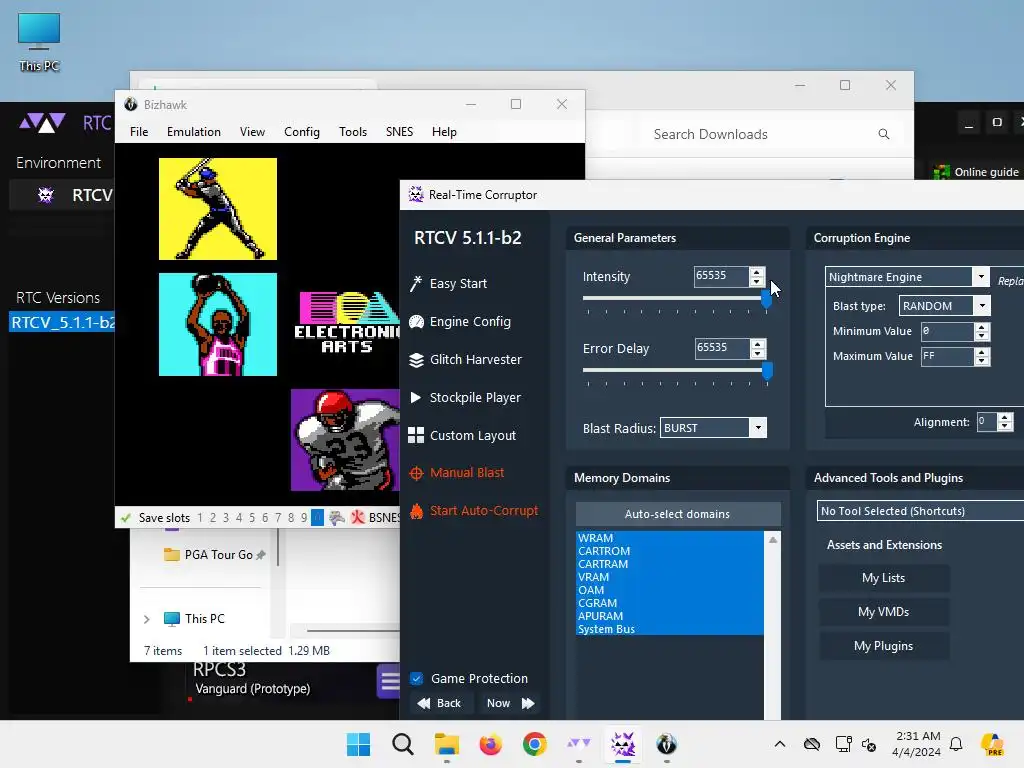Open Glitch Harvester layers icon
This screenshot has width=1024, height=768.
(x=416, y=360)
